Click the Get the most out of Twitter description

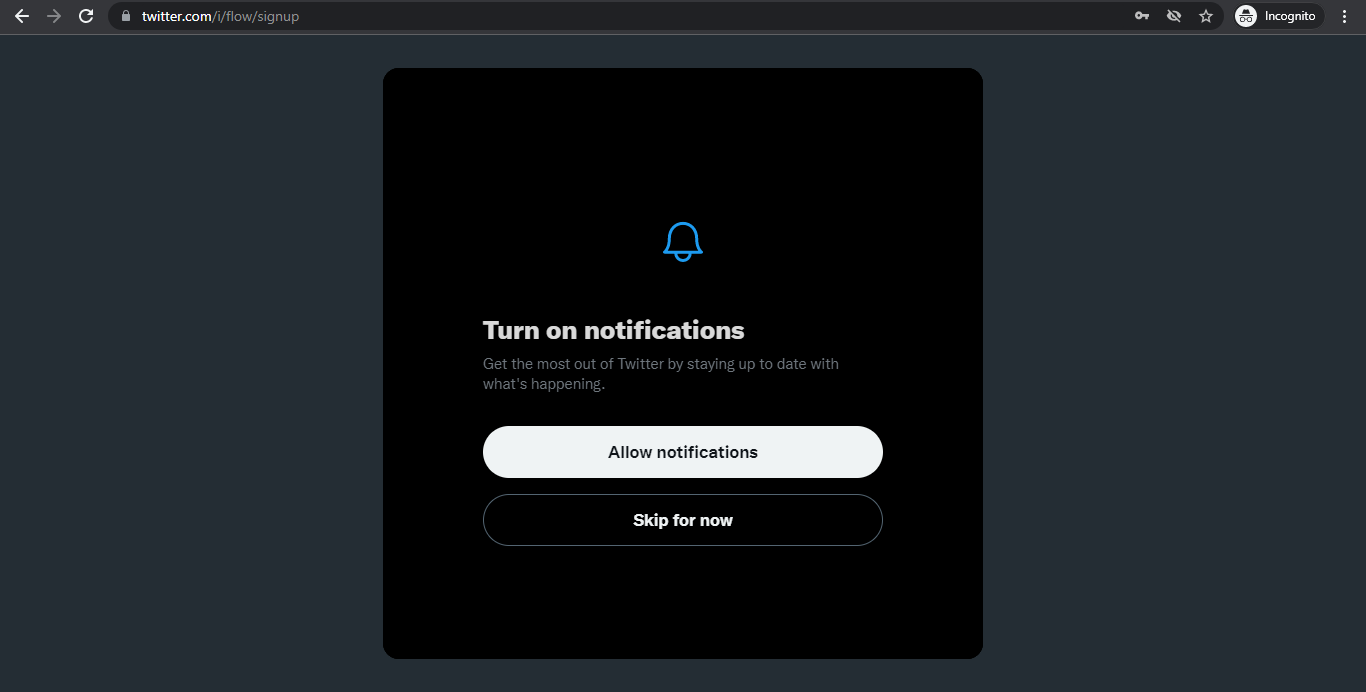pyautogui.click(x=661, y=374)
